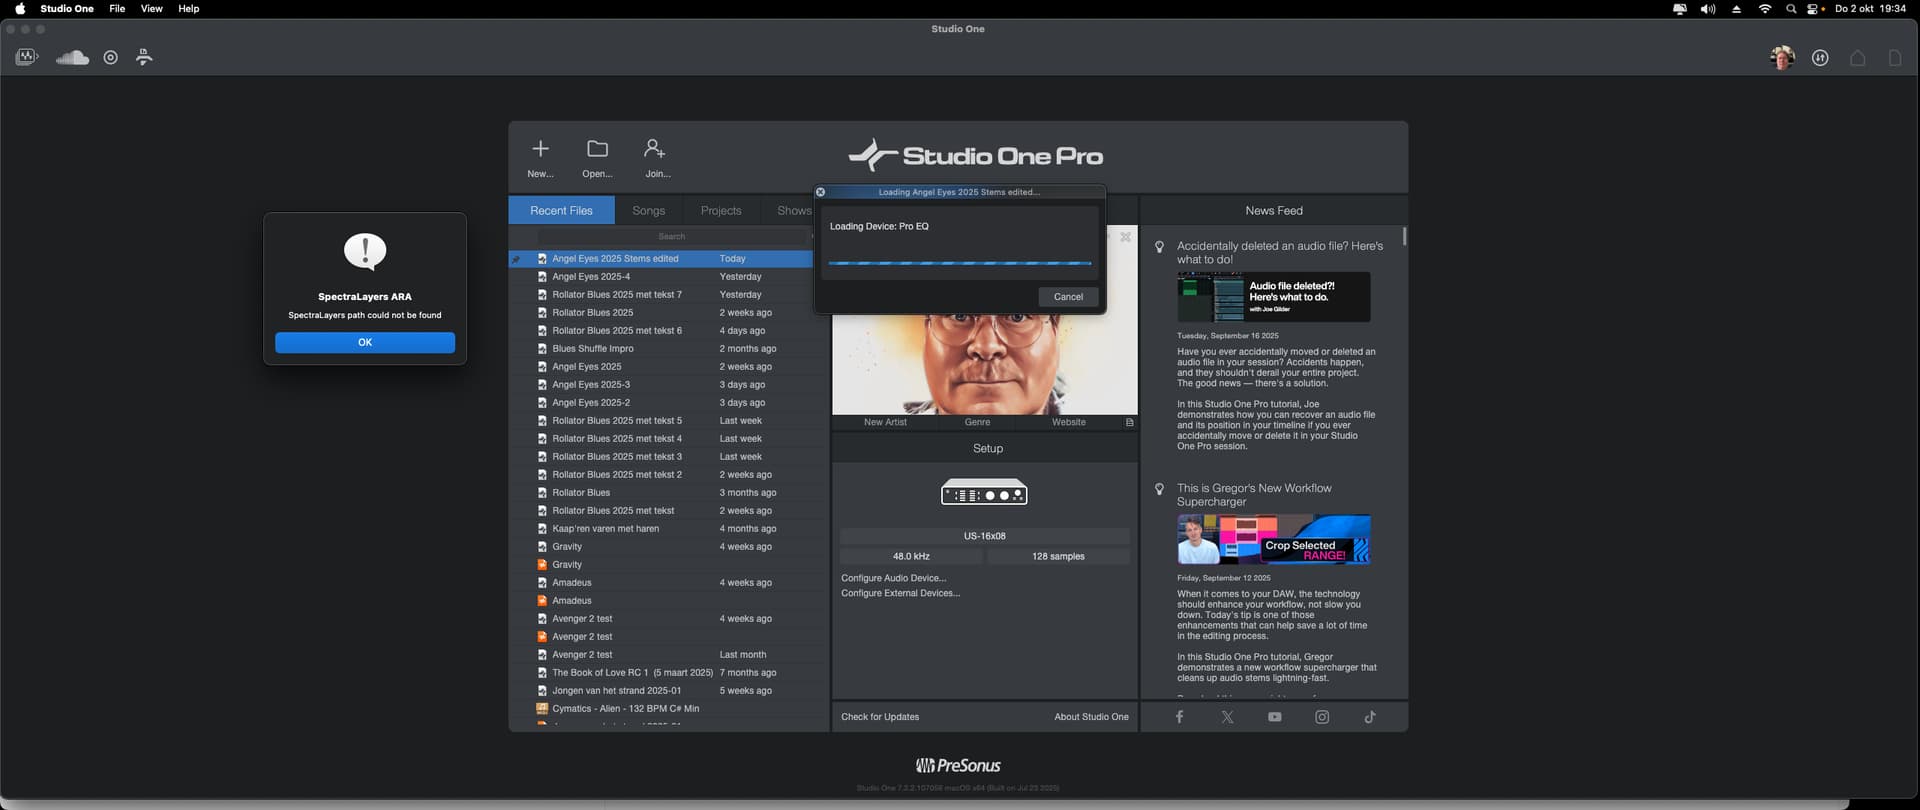Open the File menu
The image size is (1920, 810).
[117, 9]
